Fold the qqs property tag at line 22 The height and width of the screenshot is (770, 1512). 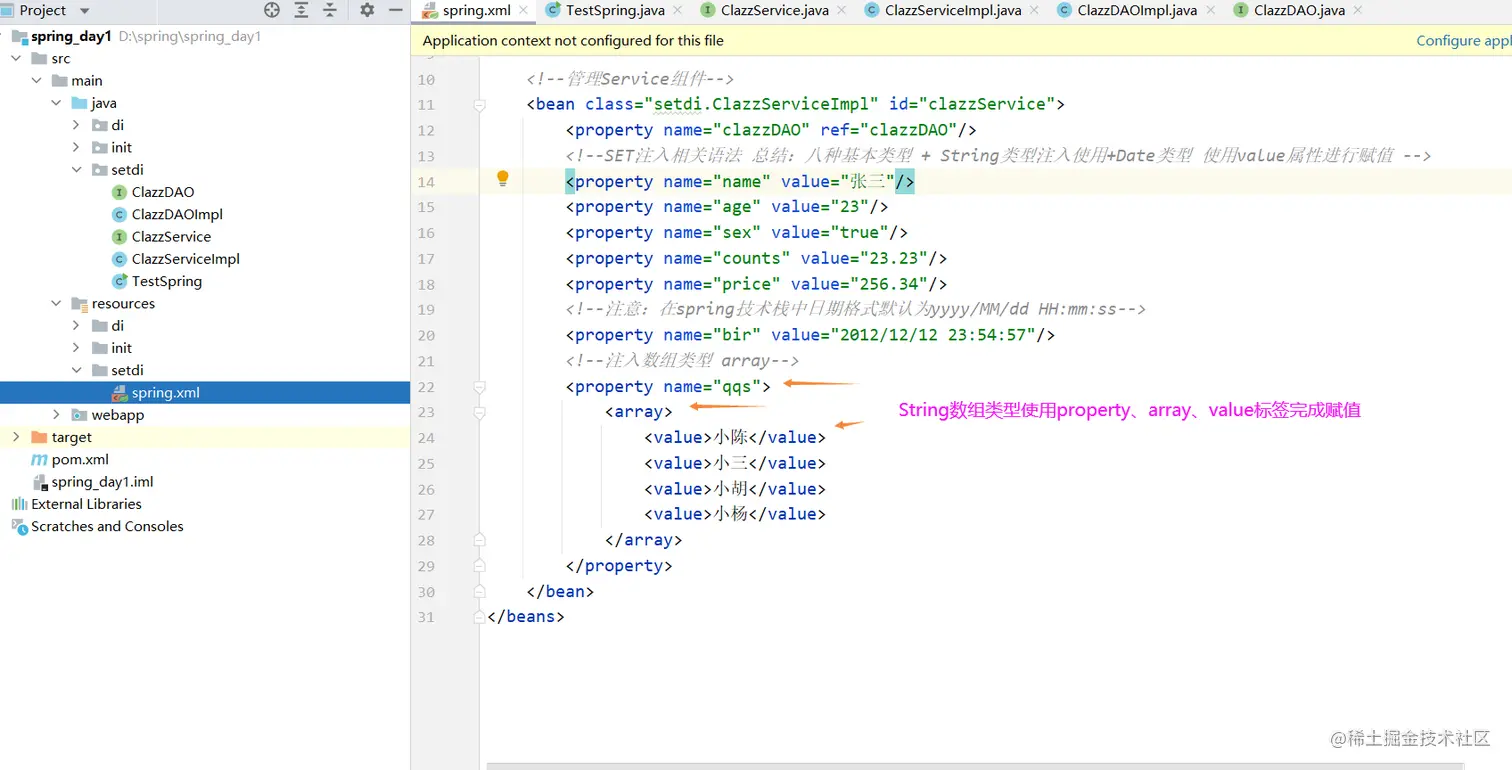tap(479, 387)
